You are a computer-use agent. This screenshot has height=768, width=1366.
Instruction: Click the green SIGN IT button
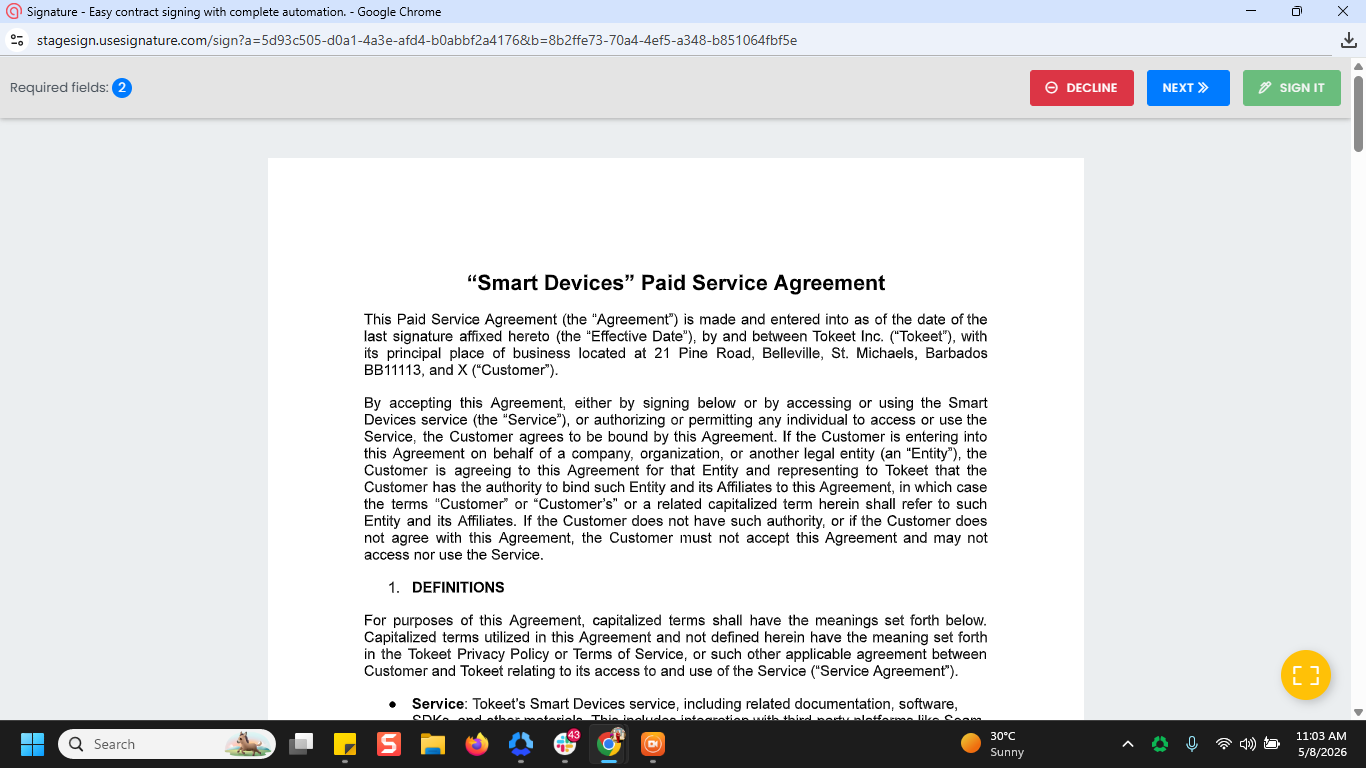(1292, 88)
